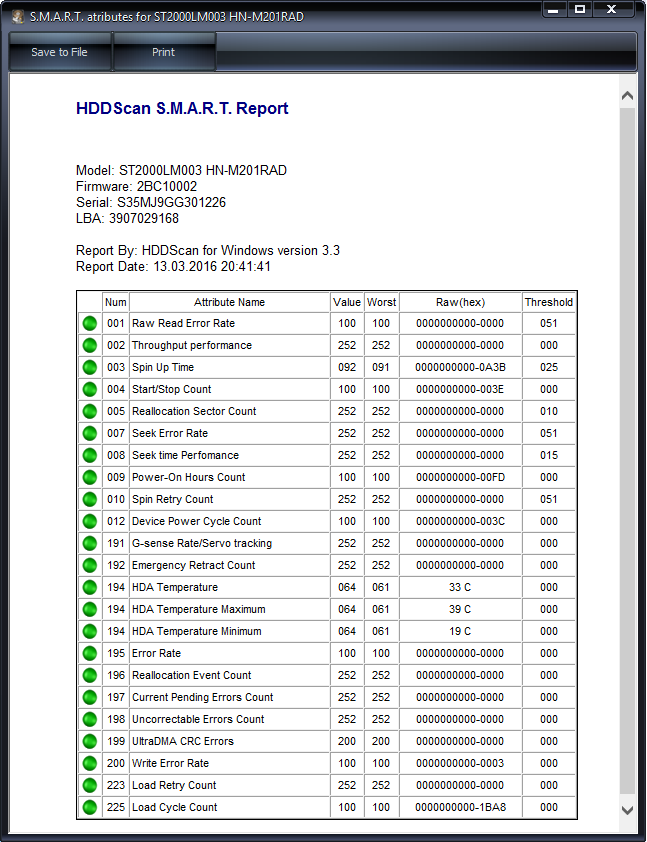Maximize the S.M.A.R.T. attributes window
Screen dimensions: 647x842
pyautogui.click(x=580, y=9)
